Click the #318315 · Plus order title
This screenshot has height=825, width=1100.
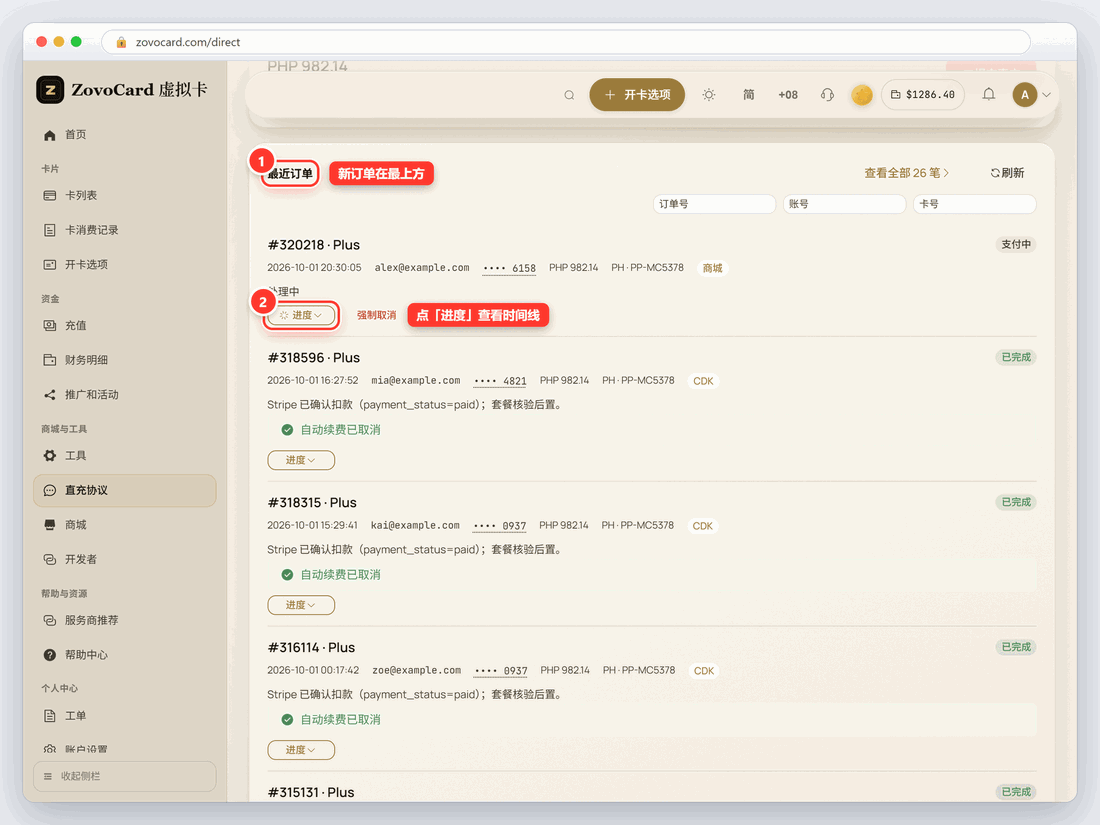312,502
